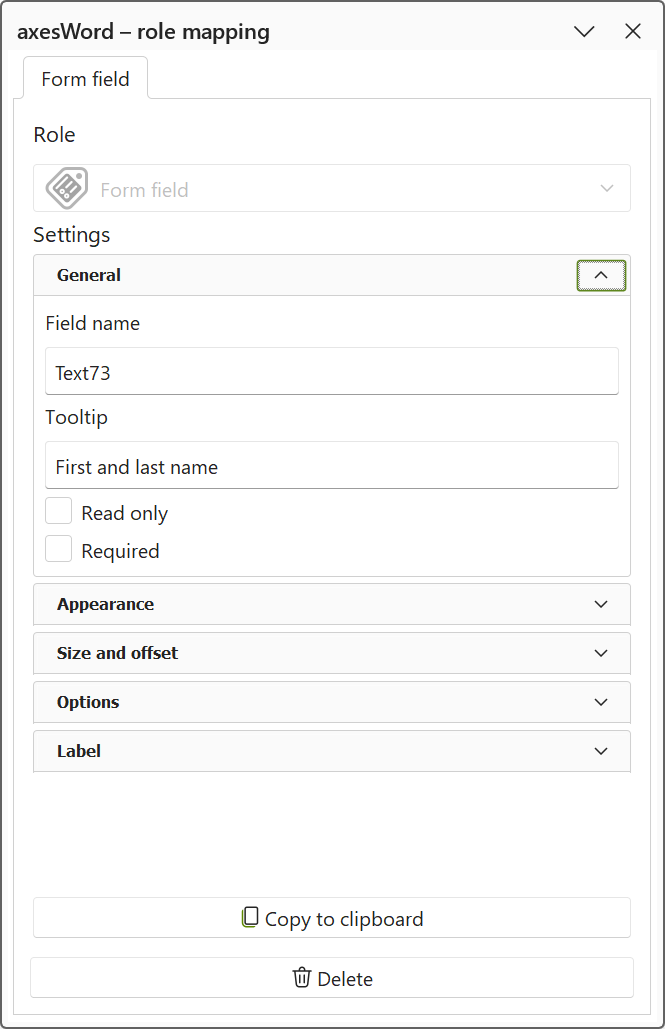Click the Form field tag icon
The image size is (665, 1029).
pos(67,188)
